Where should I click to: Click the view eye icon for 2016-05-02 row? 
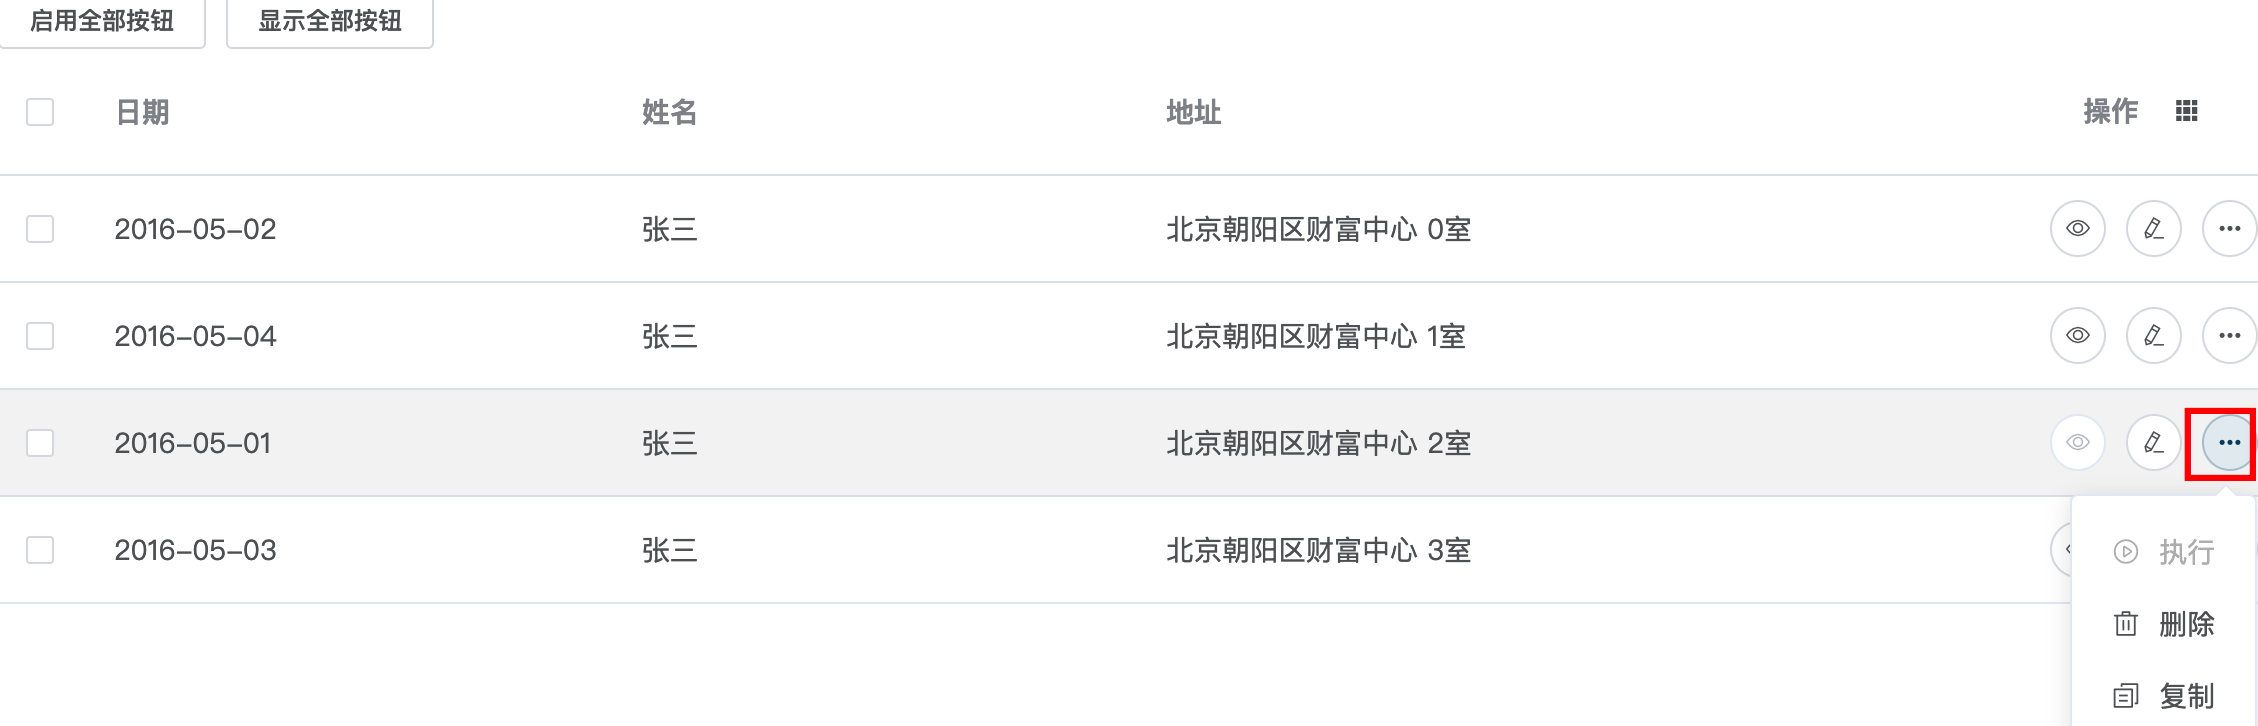tap(2077, 229)
